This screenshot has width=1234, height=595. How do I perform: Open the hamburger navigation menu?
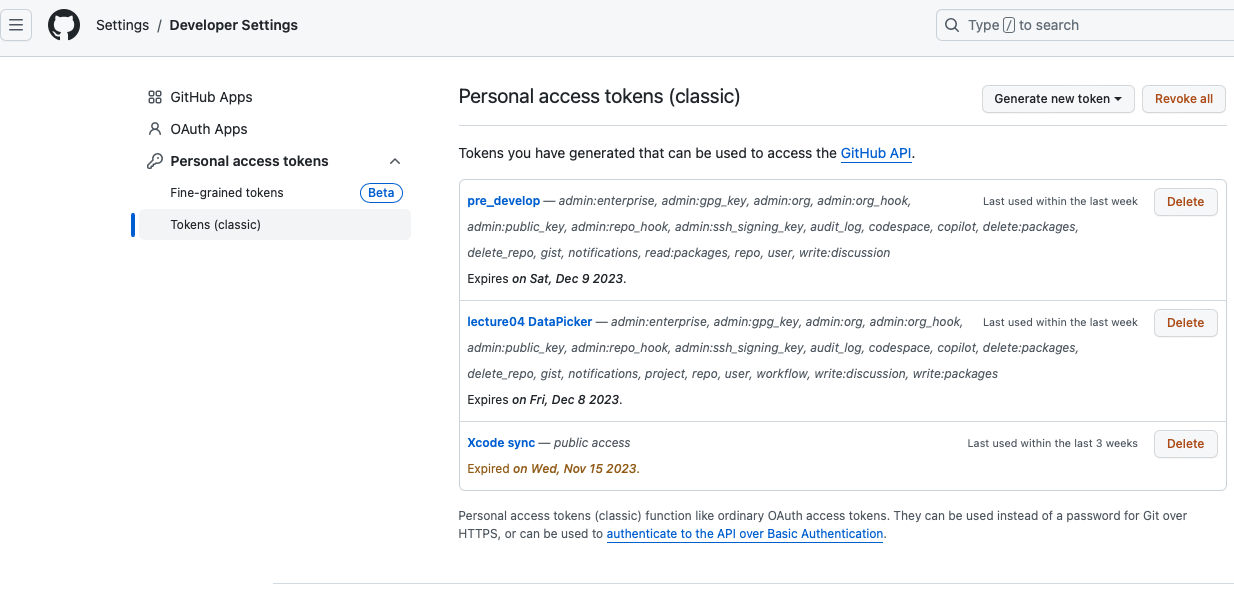(x=16, y=25)
